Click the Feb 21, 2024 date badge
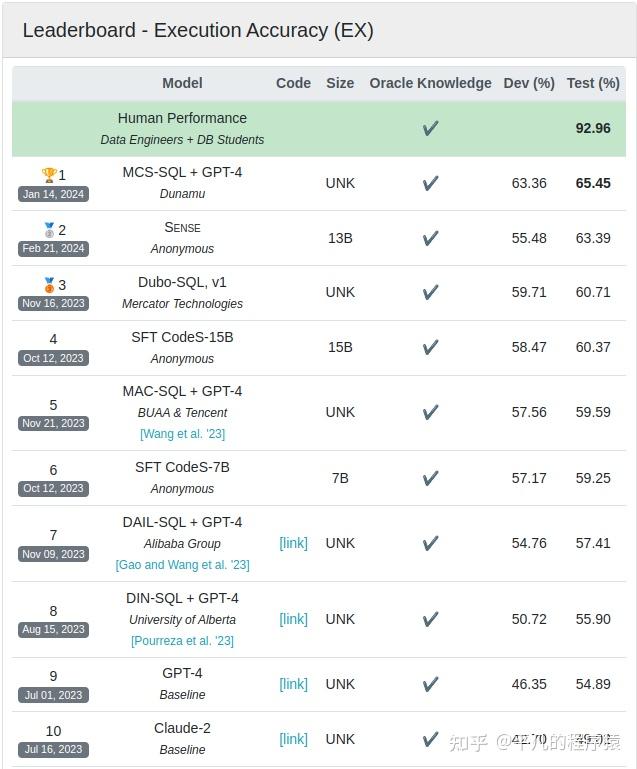 (53, 249)
